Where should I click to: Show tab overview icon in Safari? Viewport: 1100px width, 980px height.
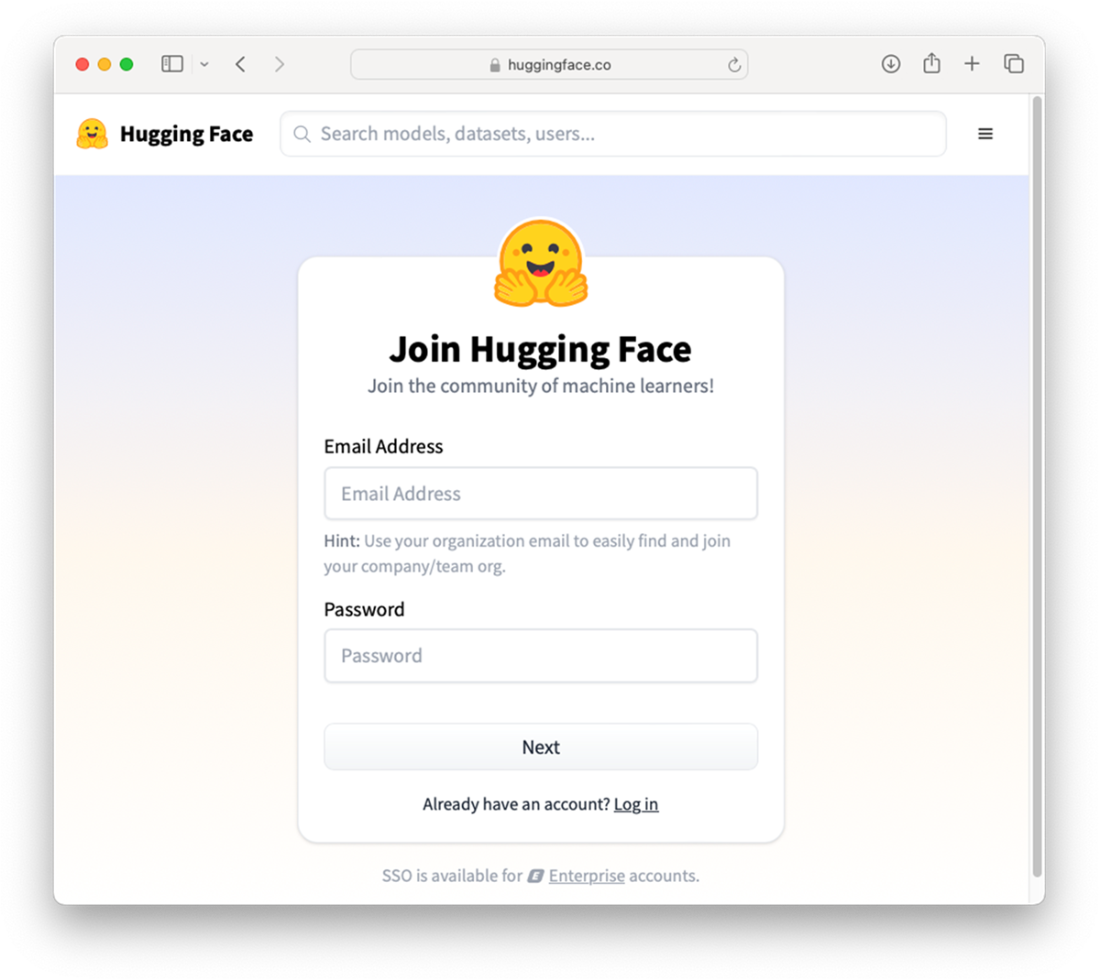tap(1013, 64)
